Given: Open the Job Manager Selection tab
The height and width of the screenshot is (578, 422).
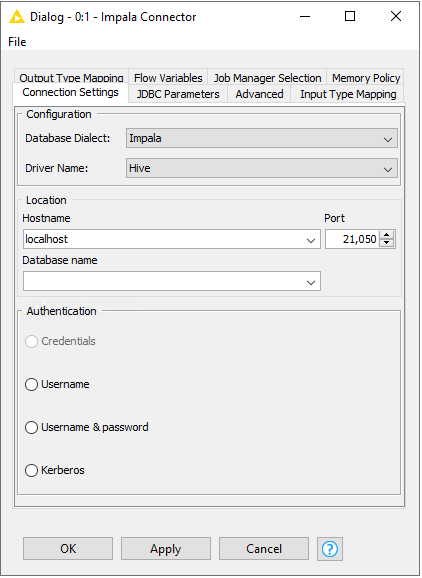Looking at the screenshot, I should coord(267,78).
